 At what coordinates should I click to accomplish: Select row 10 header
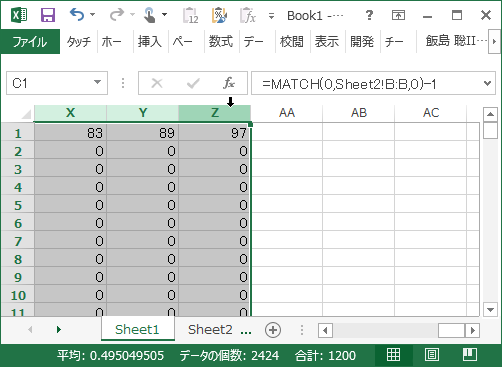18,295
